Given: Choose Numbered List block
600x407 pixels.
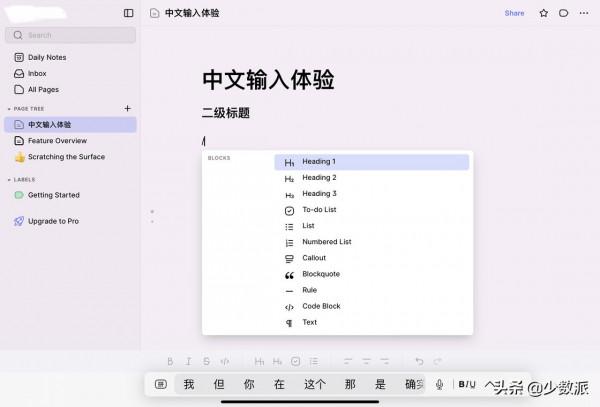Looking at the screenshot, I should pyautogui.click(x=372, y=242).
